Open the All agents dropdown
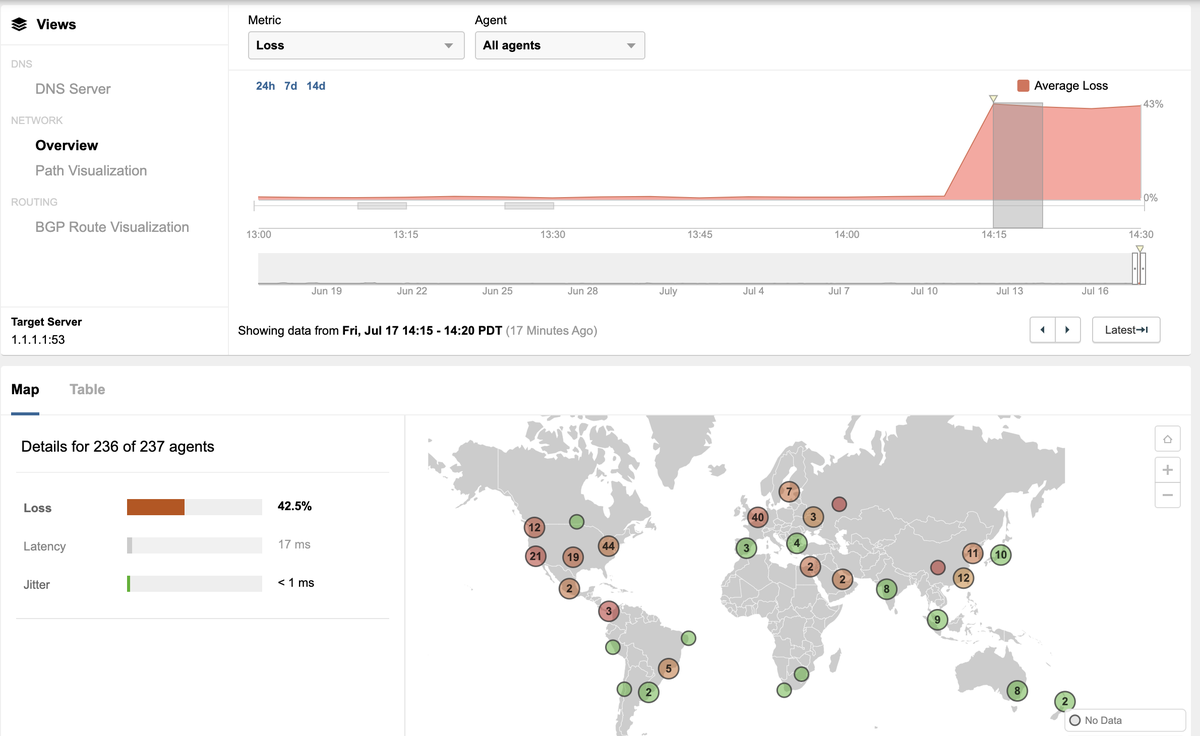The width and height of the screenshot is (1200, 736). (560, 45)
